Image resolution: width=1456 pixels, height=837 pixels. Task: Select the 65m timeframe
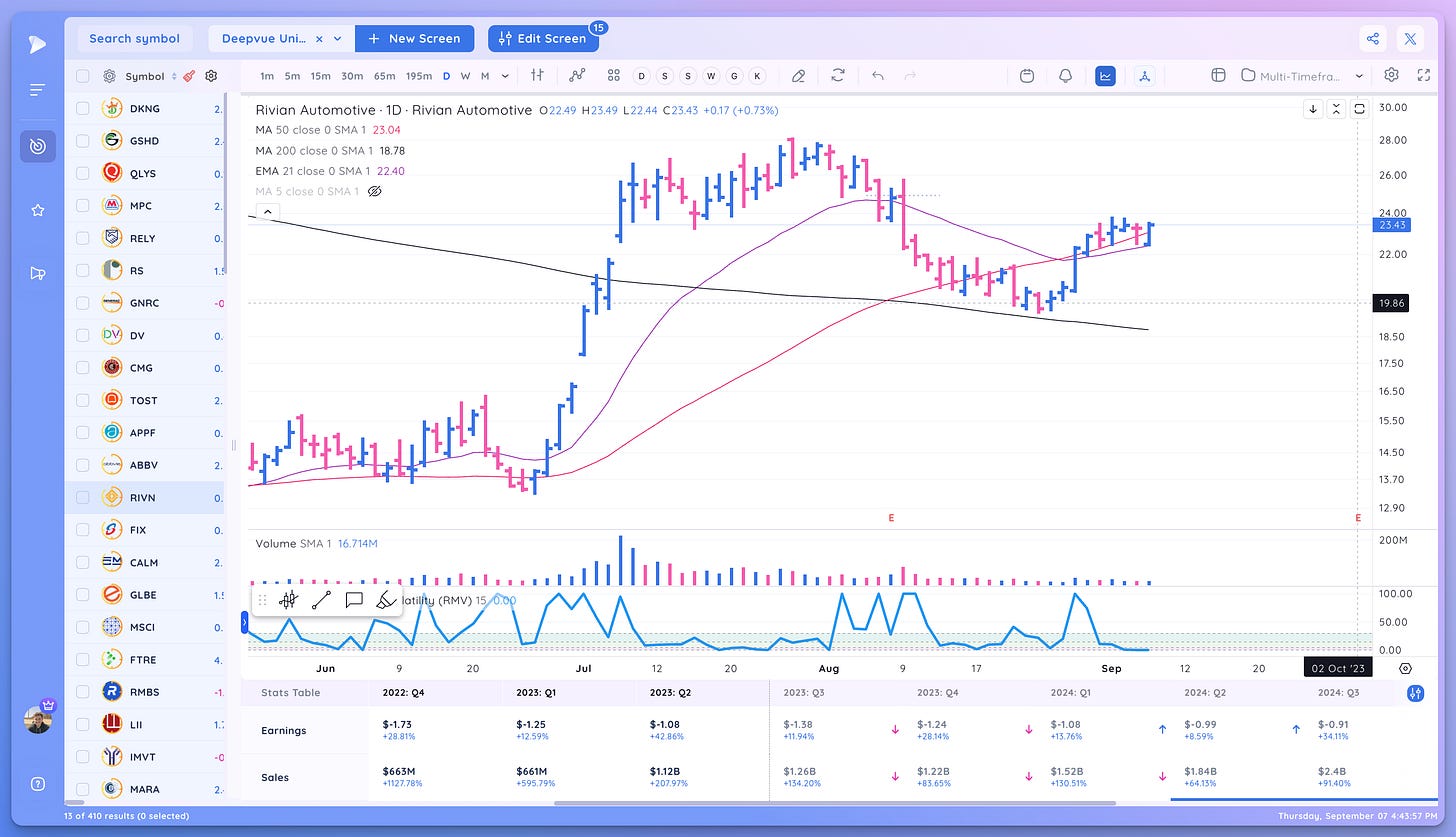[x=384, y=76]
